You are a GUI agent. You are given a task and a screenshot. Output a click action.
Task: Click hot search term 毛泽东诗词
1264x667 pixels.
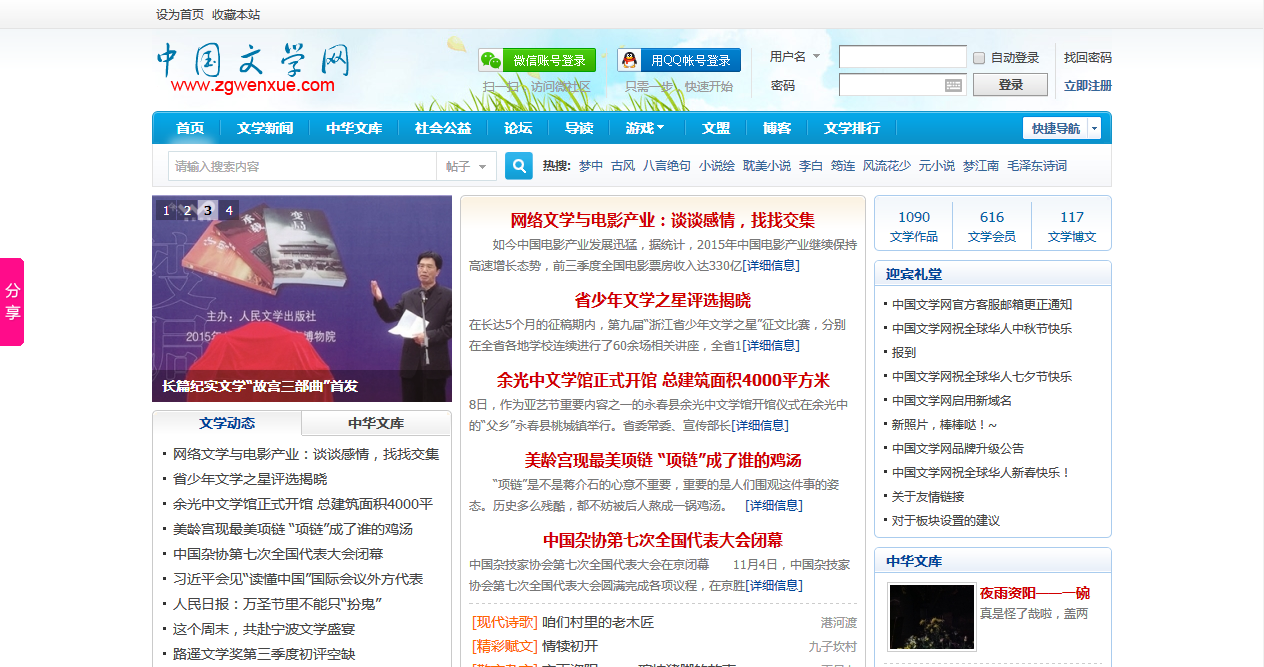(1037, 166)
